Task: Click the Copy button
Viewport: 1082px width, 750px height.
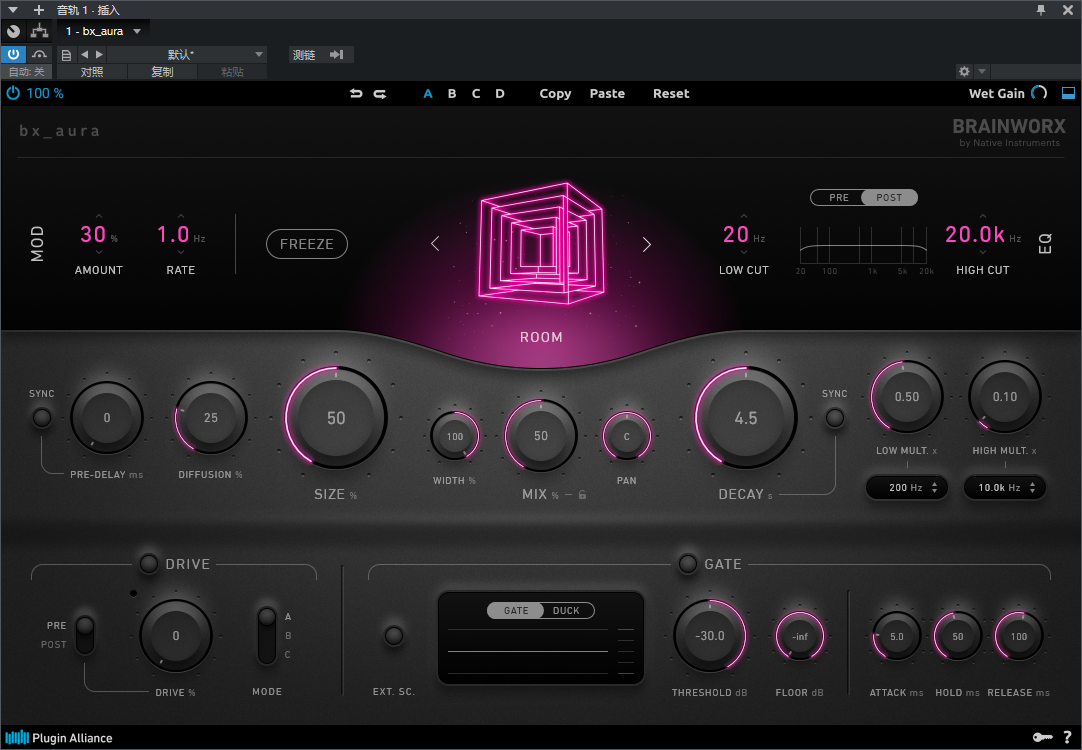Action: [555, 94]
